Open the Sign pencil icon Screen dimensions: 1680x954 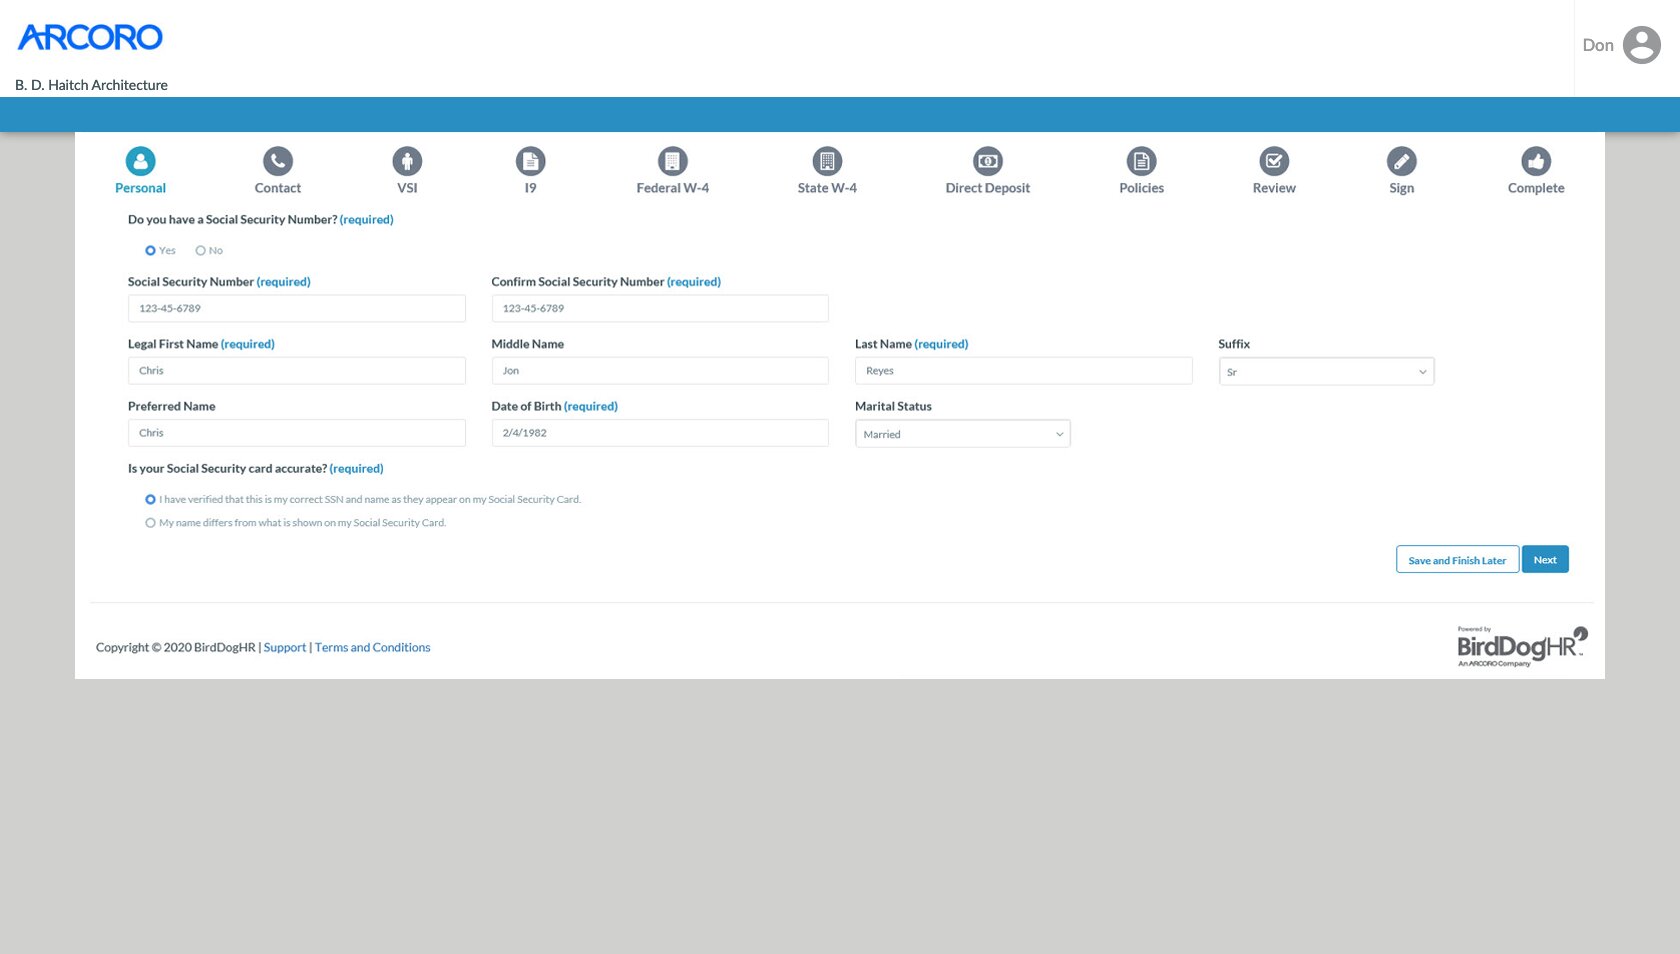pyautogui.click(x=1401, y=161)
